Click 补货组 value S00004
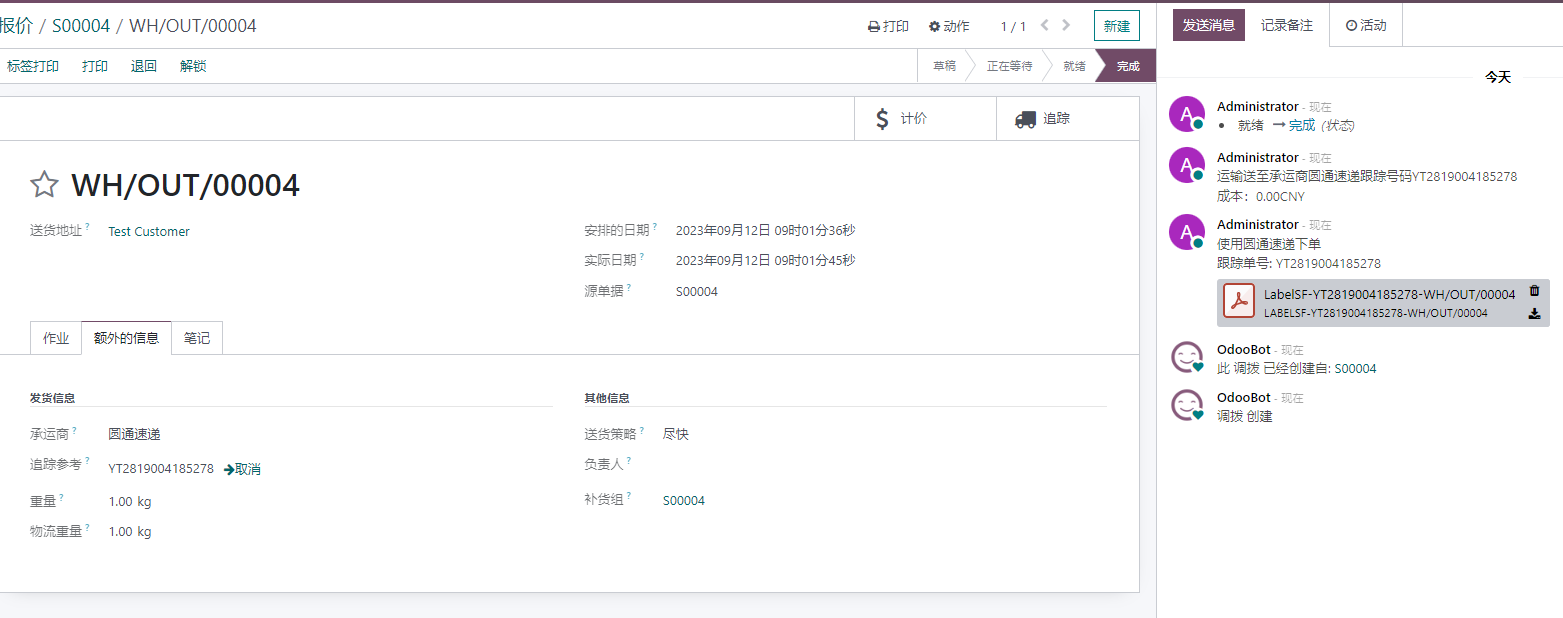 (684, 500)
